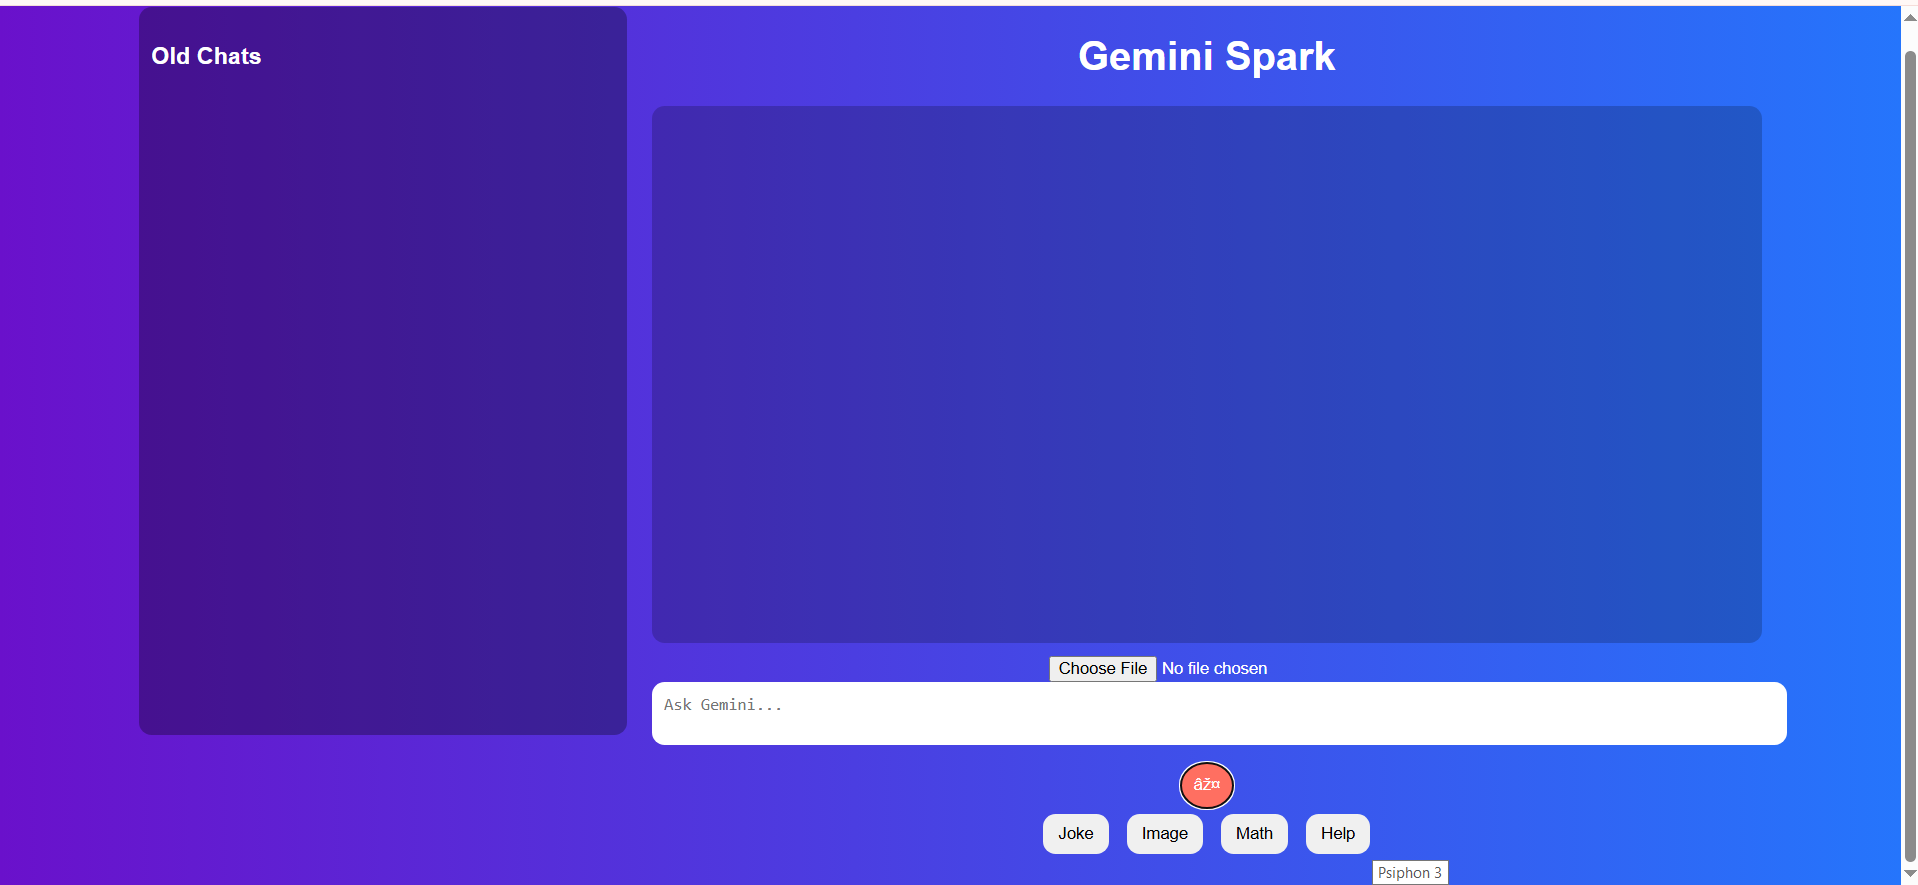Click the Image quick-prompt button
This screenshot has width=1918, height=885.
pyautogui.click(x=1164, y=834)
